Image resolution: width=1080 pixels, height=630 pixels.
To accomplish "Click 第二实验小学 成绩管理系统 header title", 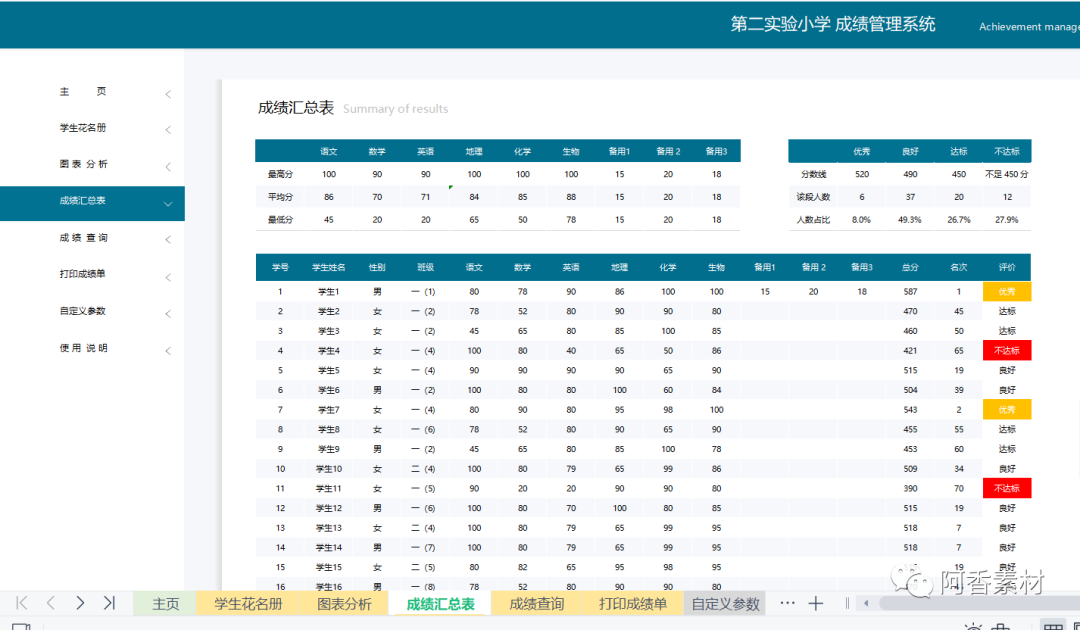I will (x=833, y=24).
